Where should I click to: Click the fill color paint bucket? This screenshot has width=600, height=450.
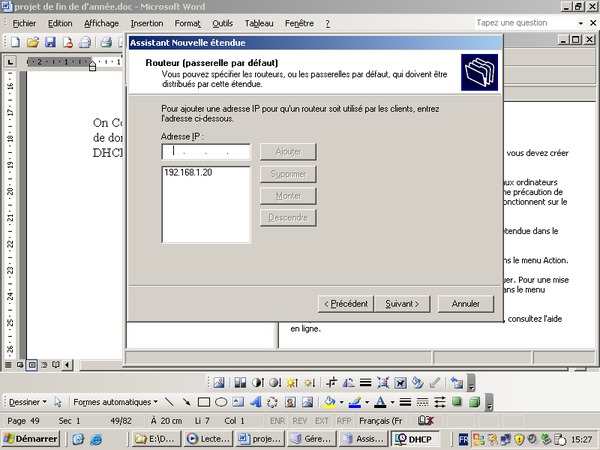click(329, 402)
